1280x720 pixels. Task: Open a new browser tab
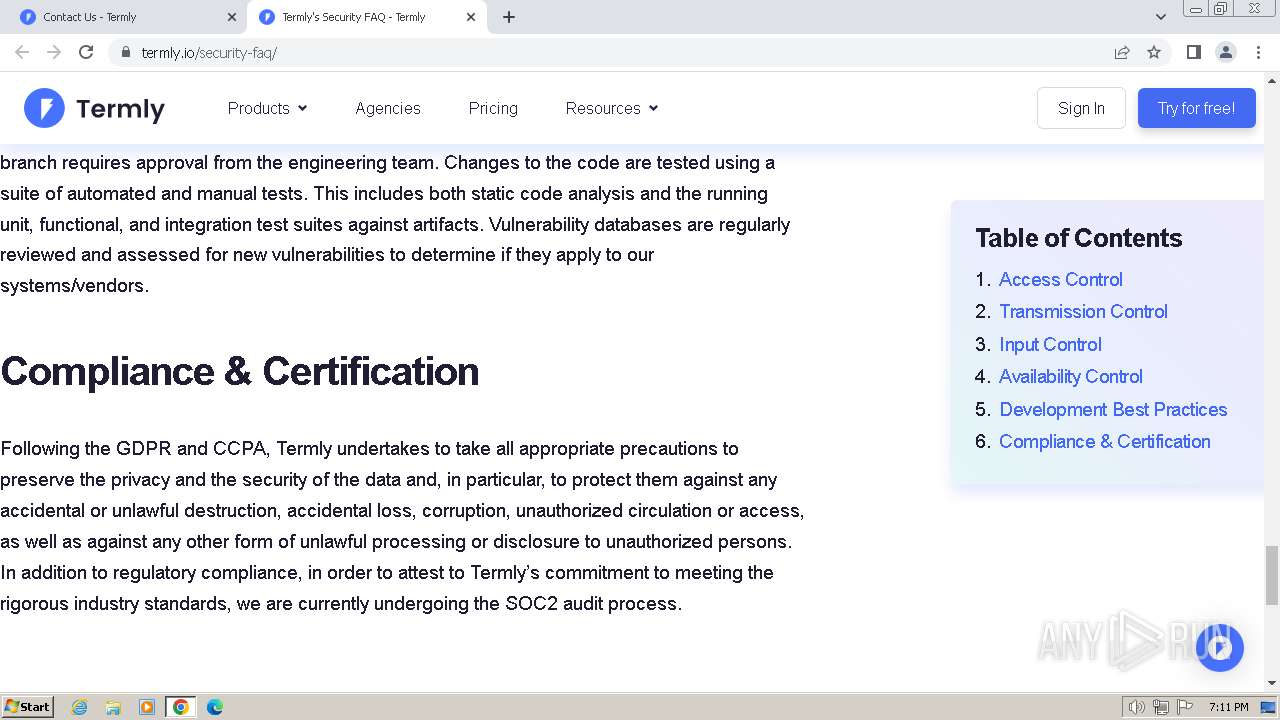pos(509,17)
